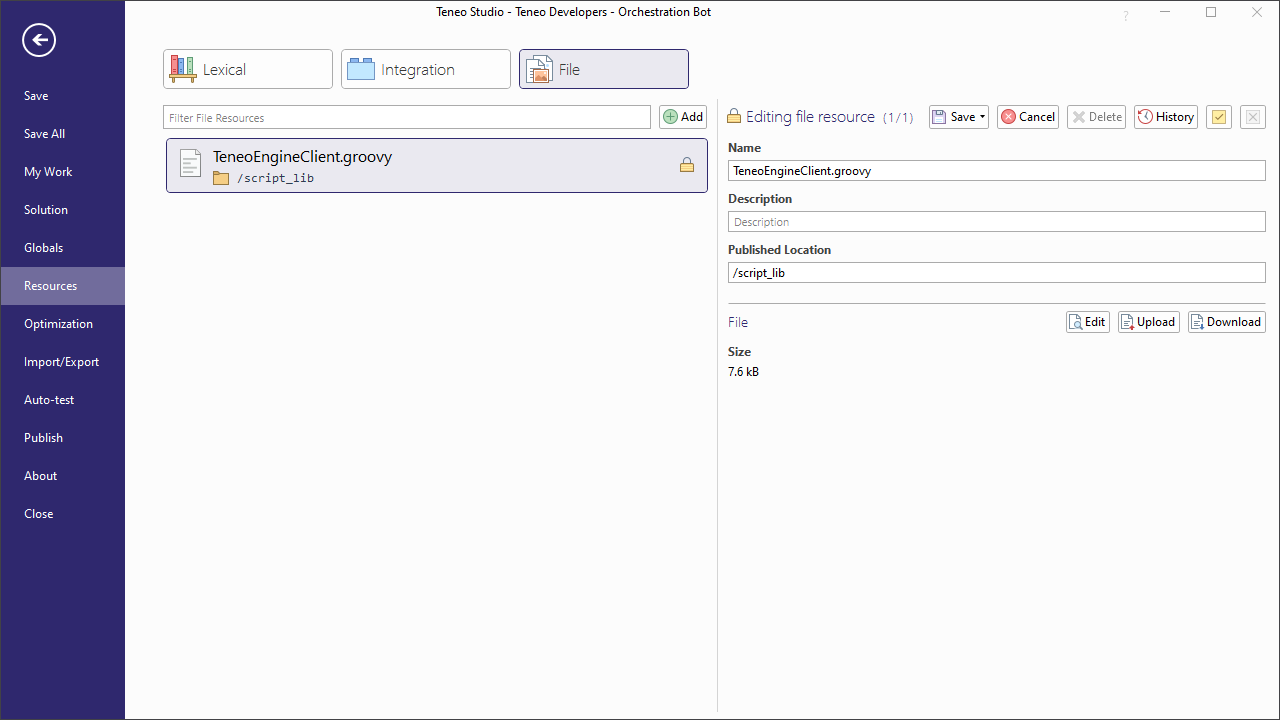Click the help question mark in title bar
This screenshot has height=720, width=1280.
click(1126, 15)
